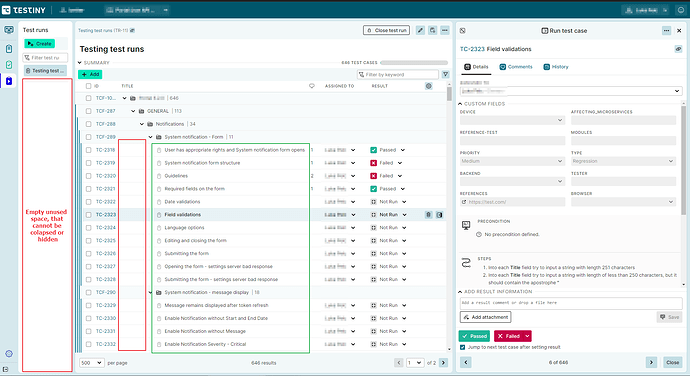Uncheck Jump to next test case after setting result
The image size is (690, 376).
[462, 347]
